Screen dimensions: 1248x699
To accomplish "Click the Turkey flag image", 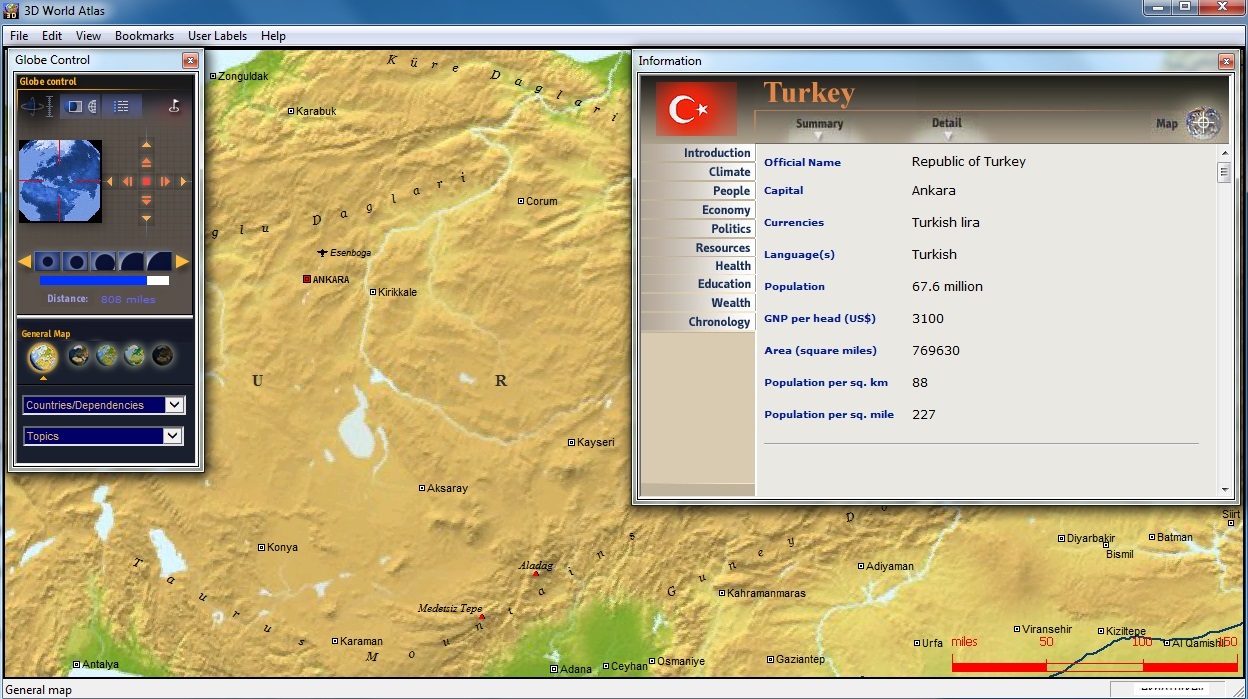I will click(x=696, y=108).
